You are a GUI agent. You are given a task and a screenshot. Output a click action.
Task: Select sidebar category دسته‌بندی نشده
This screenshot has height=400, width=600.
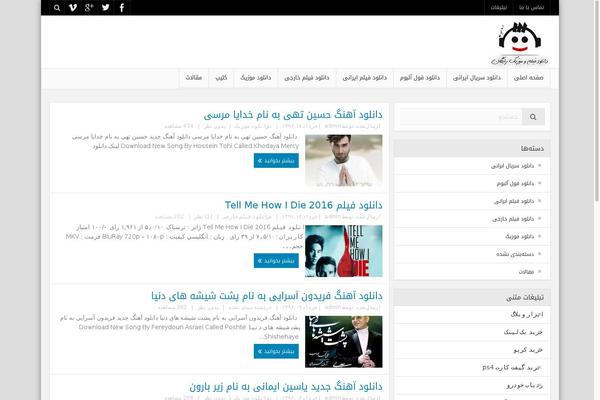pos(515,254)
